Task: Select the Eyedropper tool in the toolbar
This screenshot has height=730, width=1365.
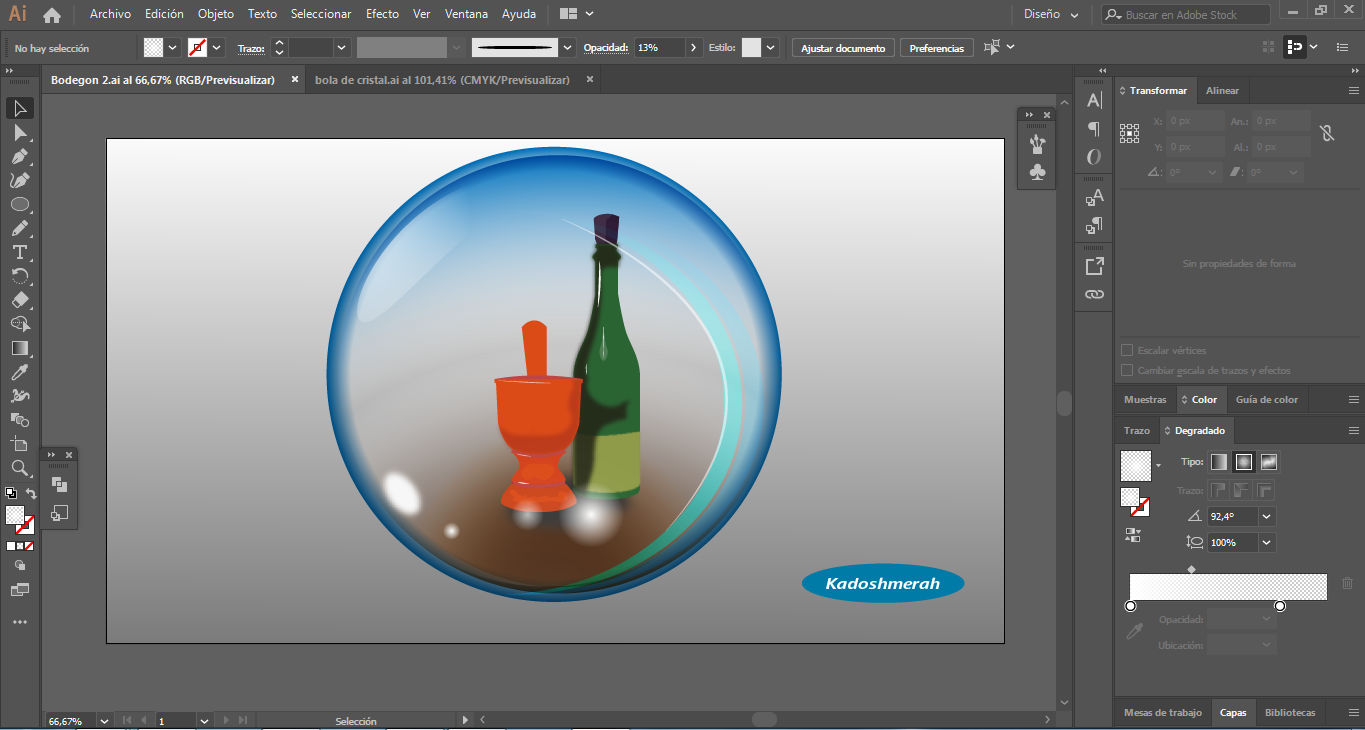Action: coord(19,372)
